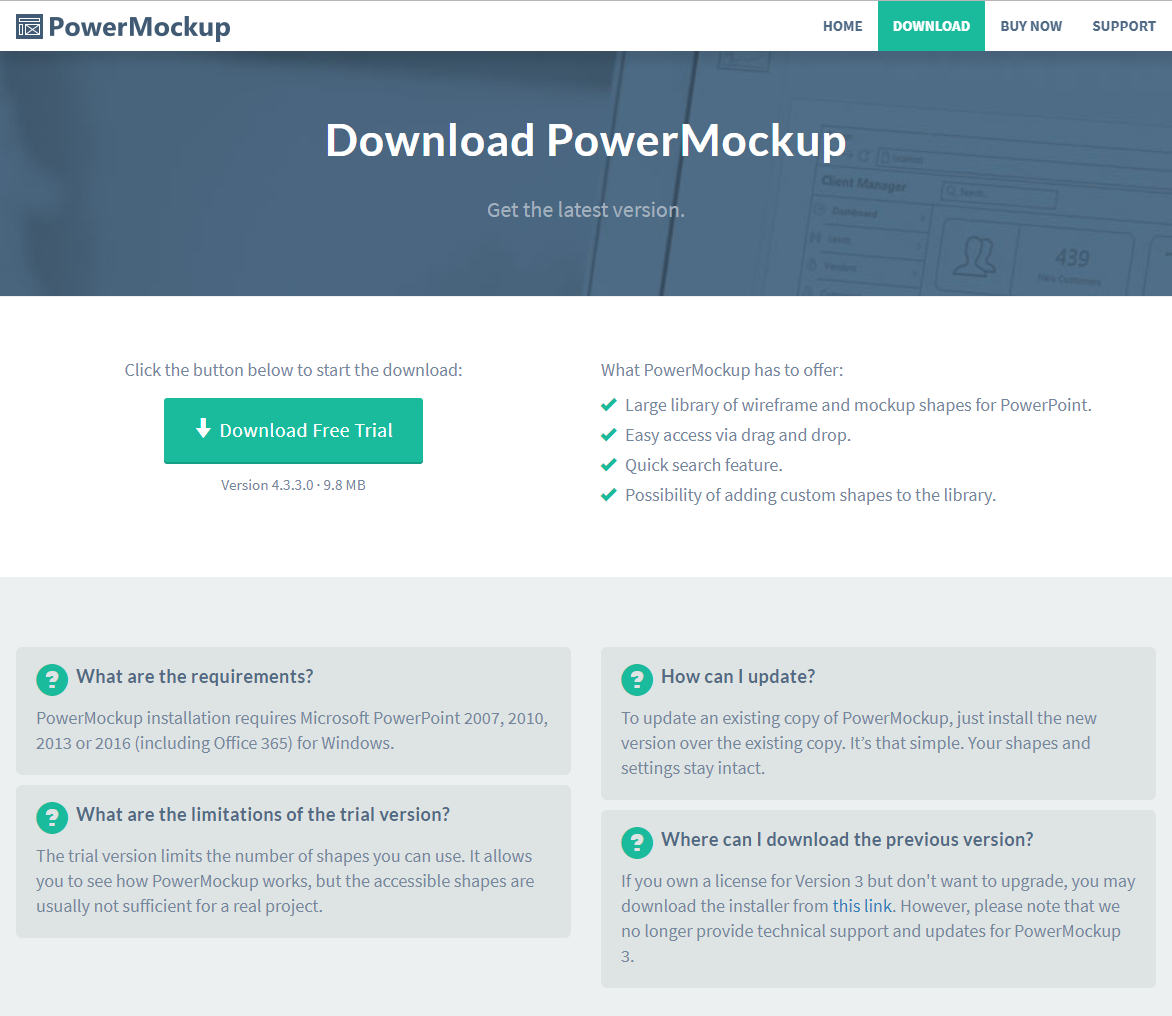Click 'Click the button below to start the download:' text

[293, 370]
